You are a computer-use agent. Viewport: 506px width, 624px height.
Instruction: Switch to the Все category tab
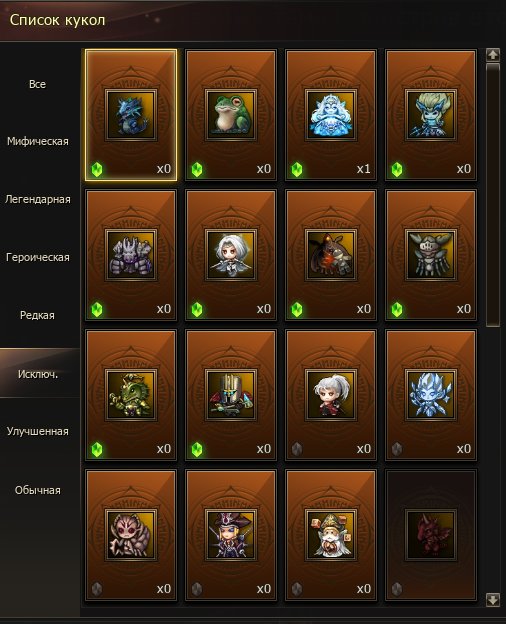pos(37,84)
